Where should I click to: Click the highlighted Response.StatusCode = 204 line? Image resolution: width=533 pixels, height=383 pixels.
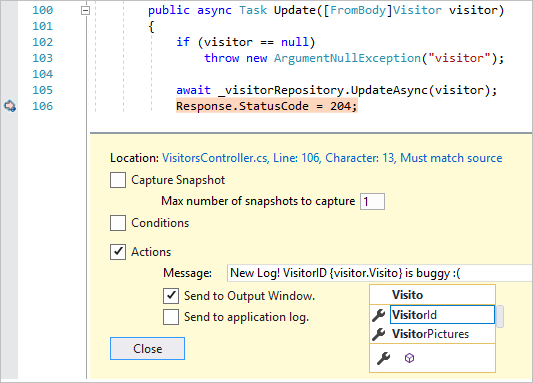266,106
